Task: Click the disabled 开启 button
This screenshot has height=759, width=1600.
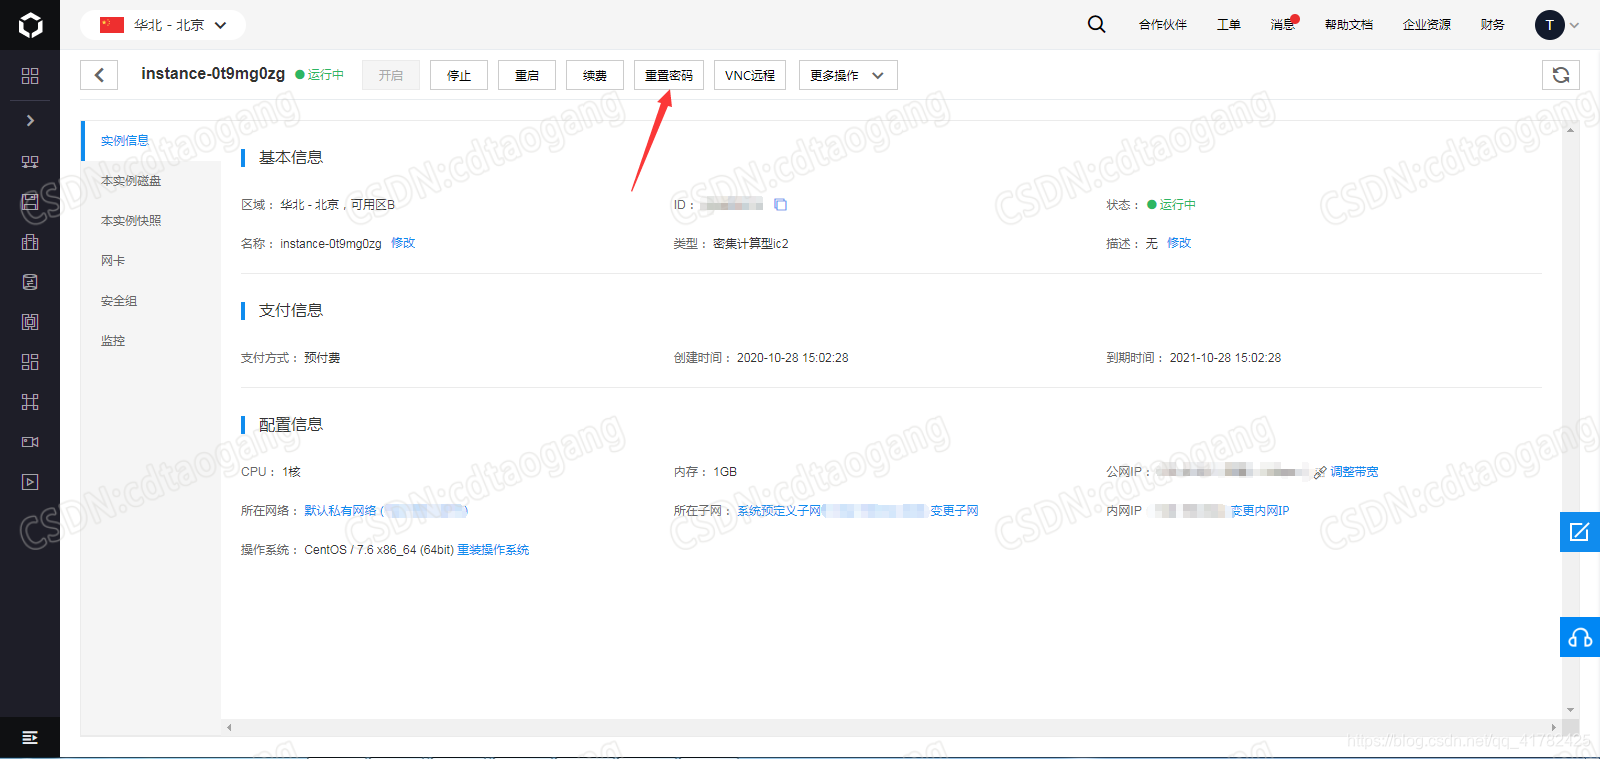Action: coord(390,75)
